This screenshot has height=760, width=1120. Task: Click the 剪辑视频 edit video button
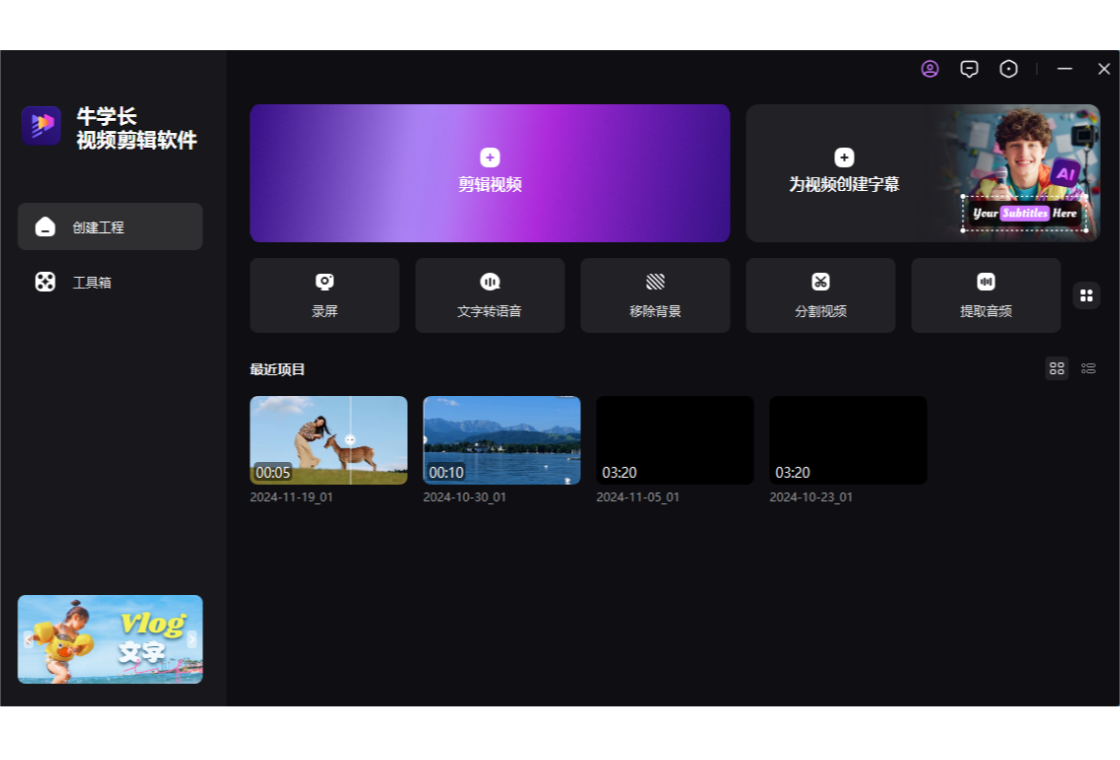pyautogui.click(x=490, y=173)
